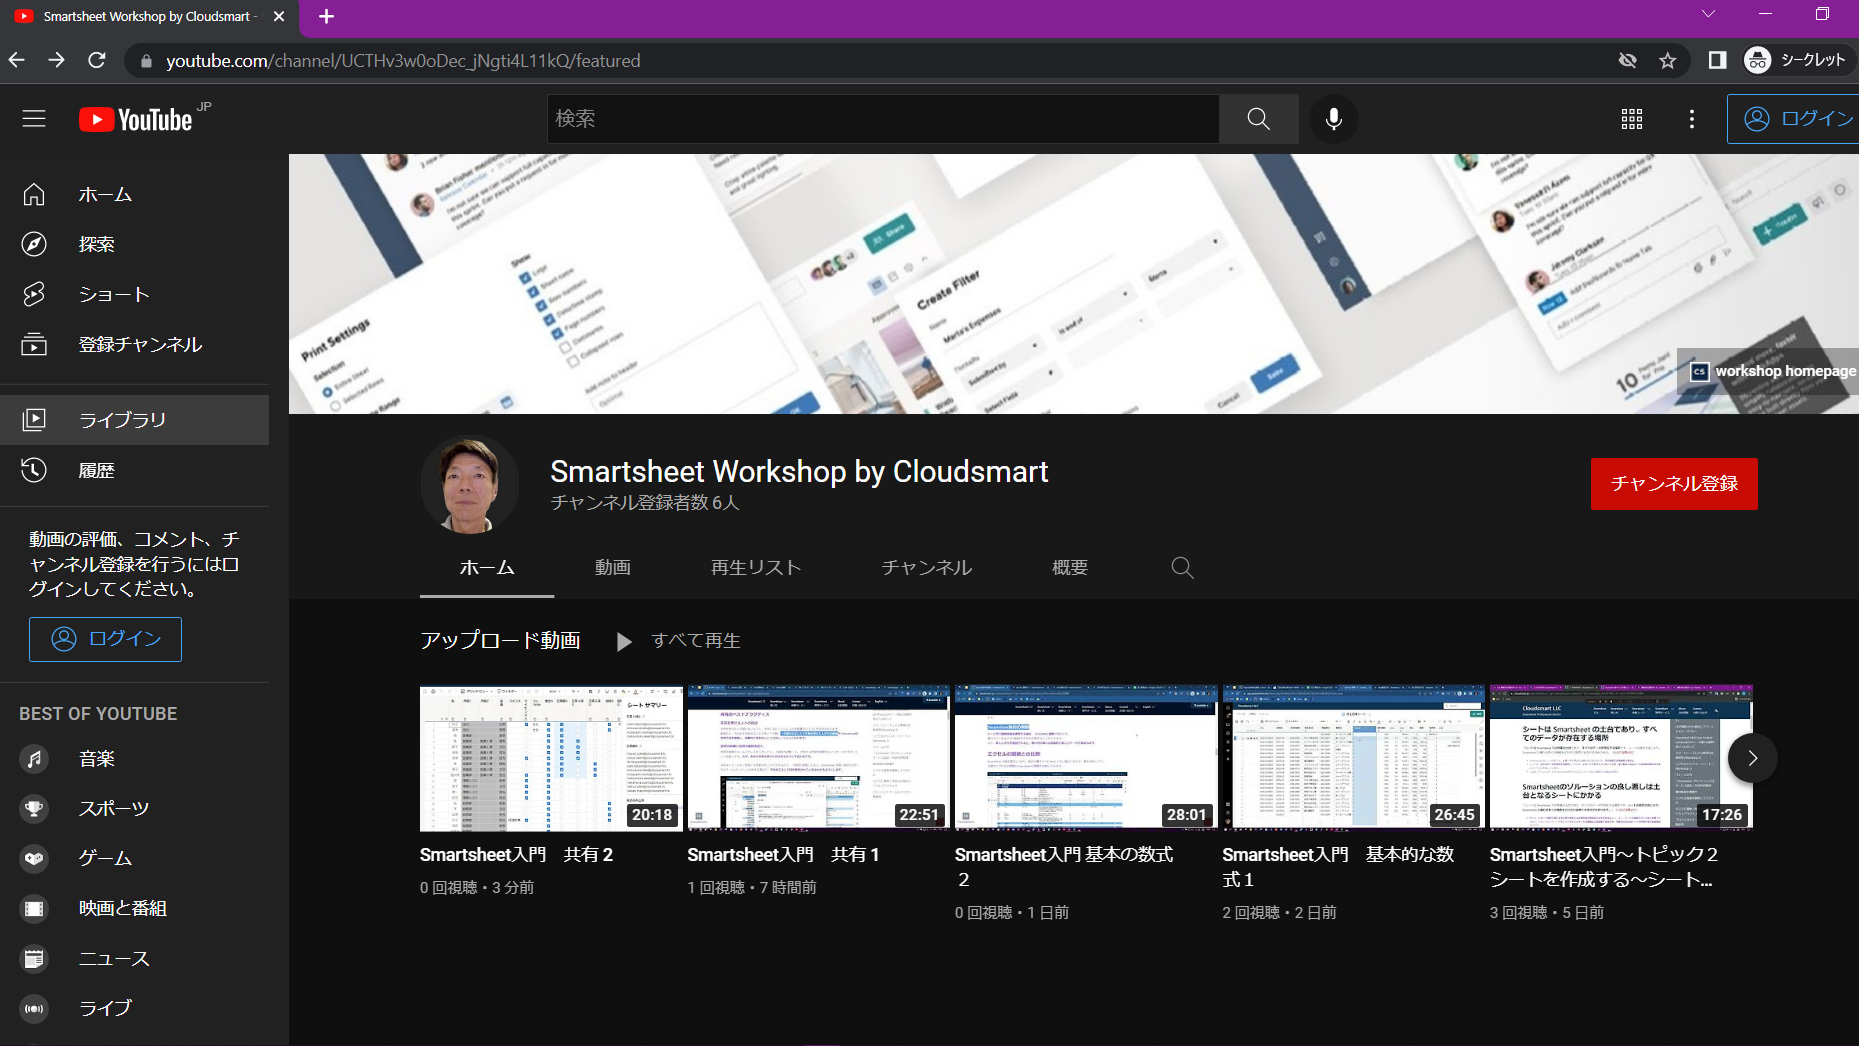The height and width of the screenshot is (1046, 1859).
Task: Click the YouTube logo
Action: 136,120
